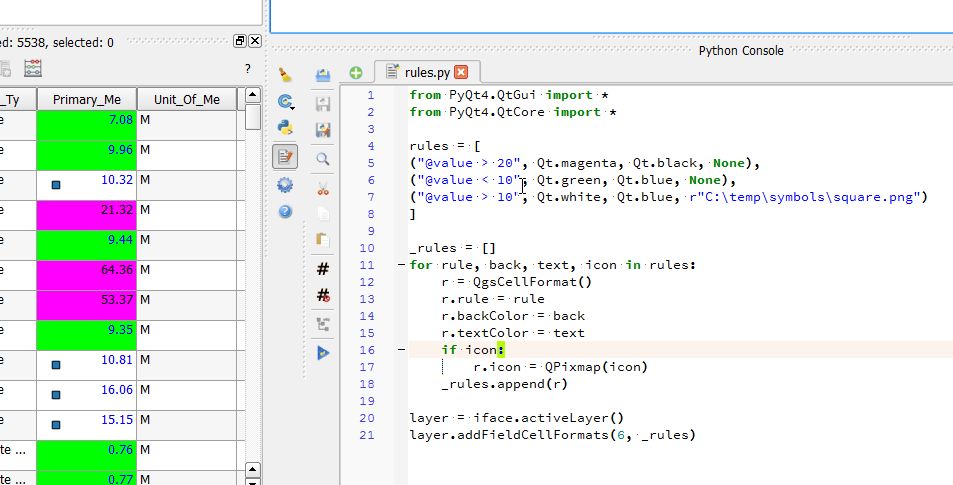This screenshot has width=953, height=485.
Task: Click the Open File icon in editor toolbar
Action: coord(323,74)
